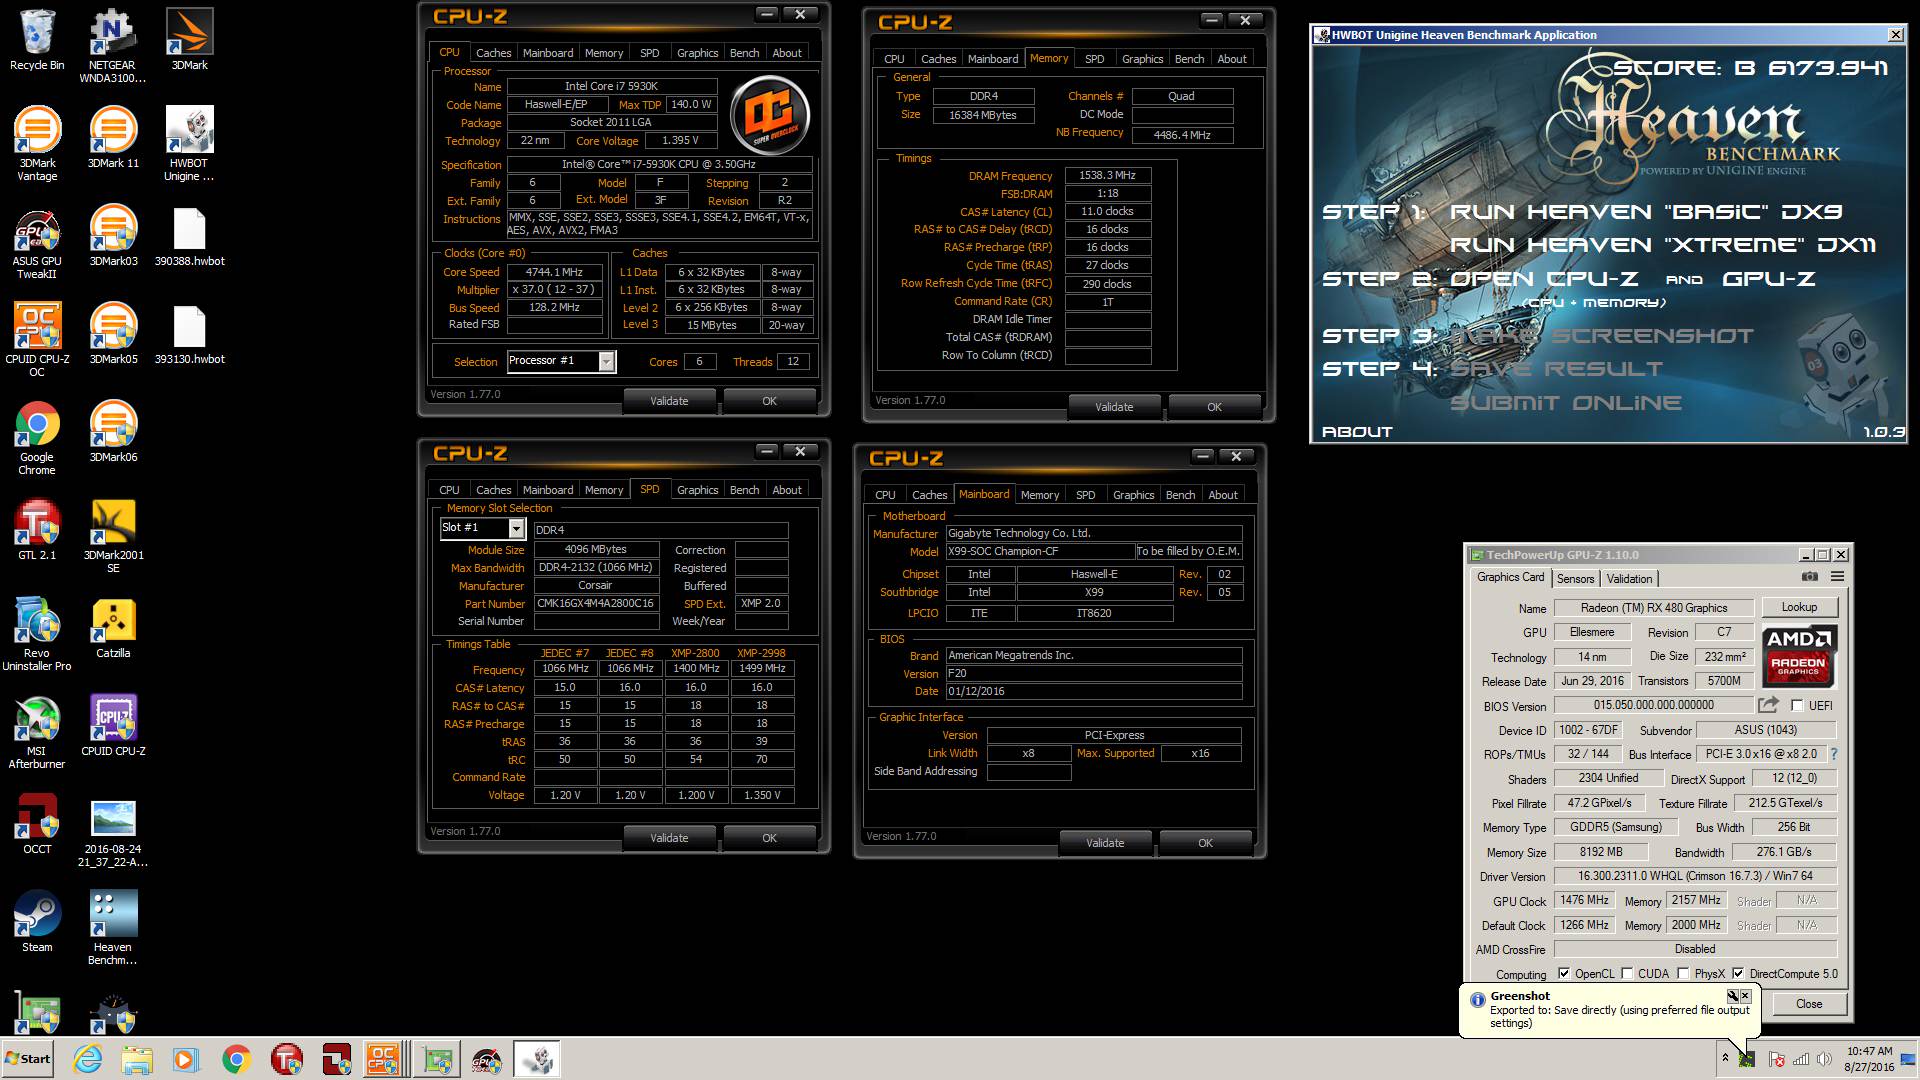This screenshot has height=1080, width=1920.
Task: Open About tab in the Mainboard CPU-Z window
Action: [x=1222, y=495]
